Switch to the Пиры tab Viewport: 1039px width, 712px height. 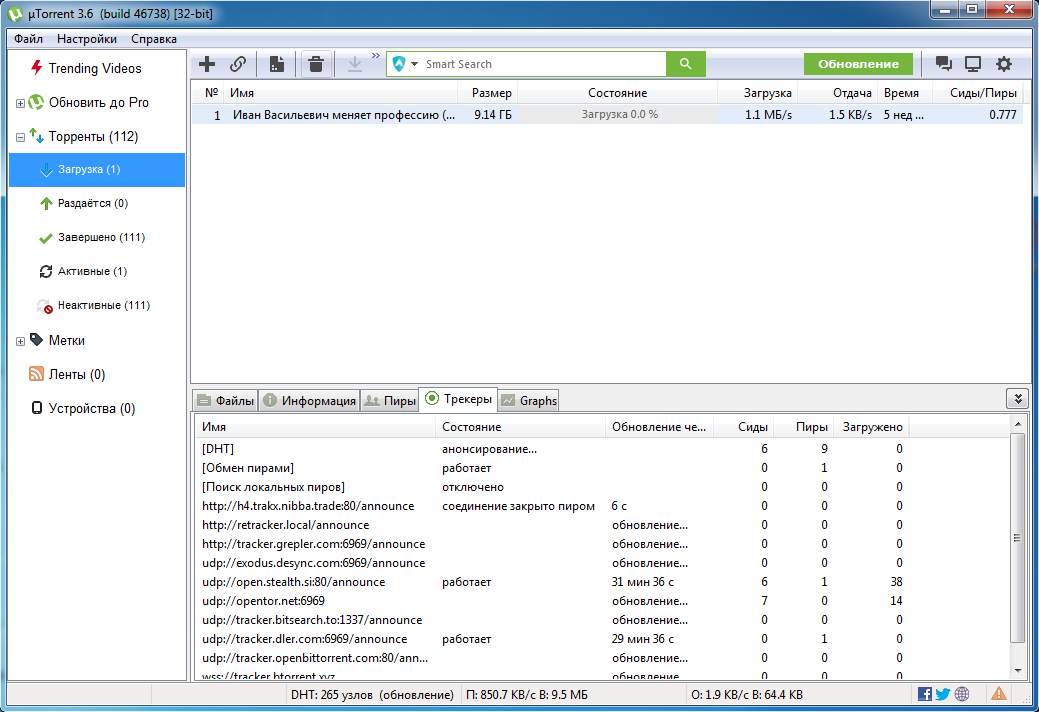[390, 400]
